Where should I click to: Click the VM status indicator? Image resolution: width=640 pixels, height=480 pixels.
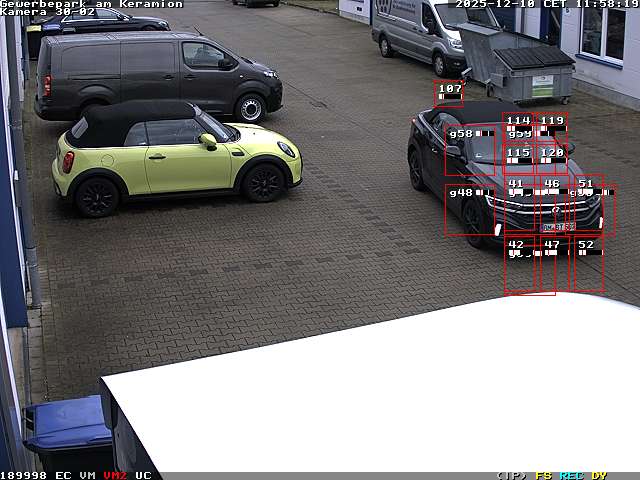pyautogui.click(x=87, y=475)
